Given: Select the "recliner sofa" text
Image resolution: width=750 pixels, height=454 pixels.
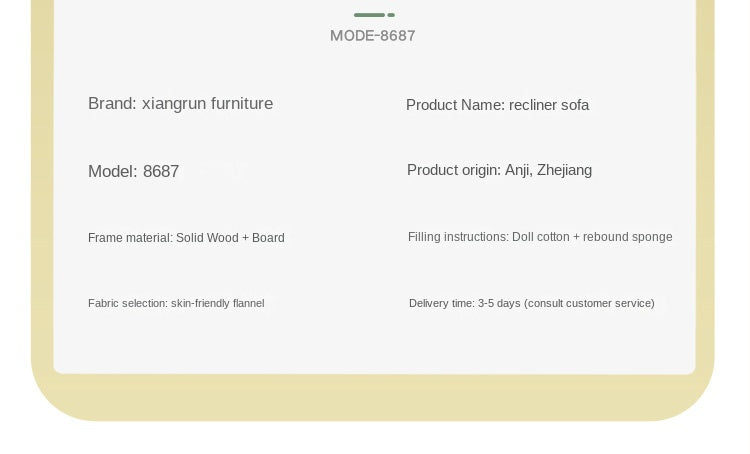Looking at the screenshot, I should (x=549, y=105).
